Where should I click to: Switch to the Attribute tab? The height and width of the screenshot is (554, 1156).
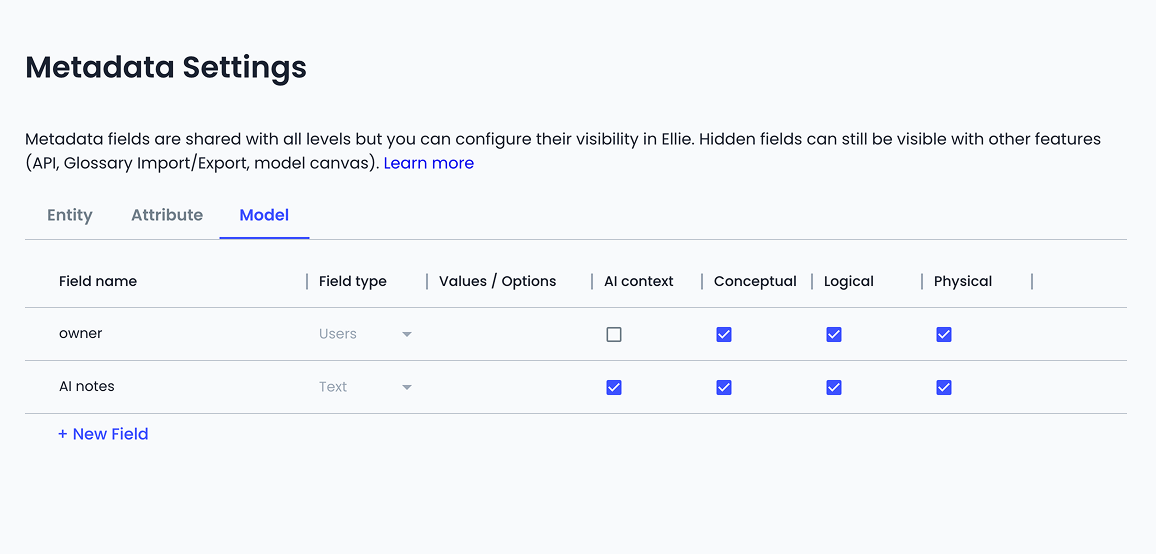[x=167, y=215]
